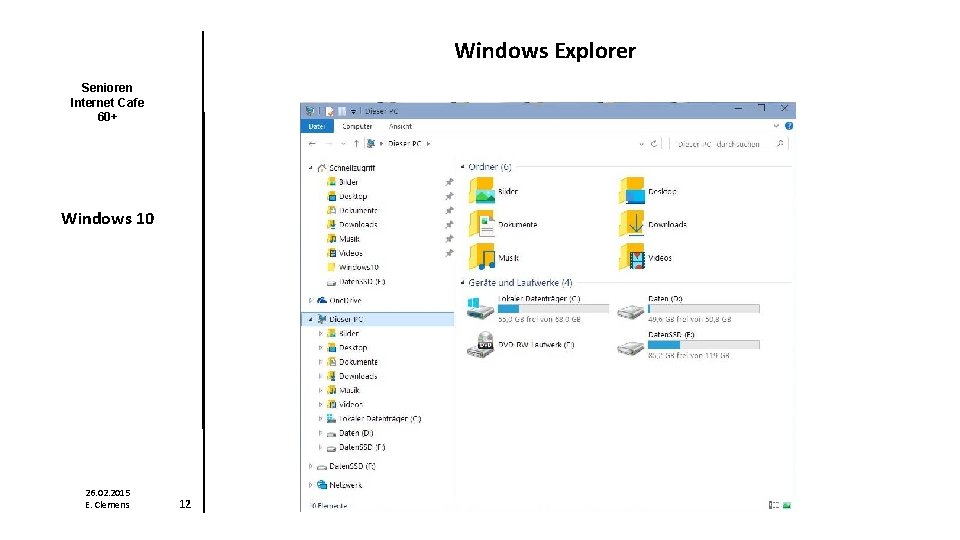
Task: Open the Dokumente folder icon
Action: coord(482,224)
